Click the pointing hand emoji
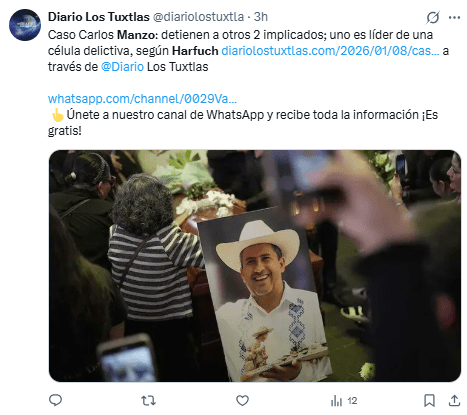467x415 pixels. [57, 115]
